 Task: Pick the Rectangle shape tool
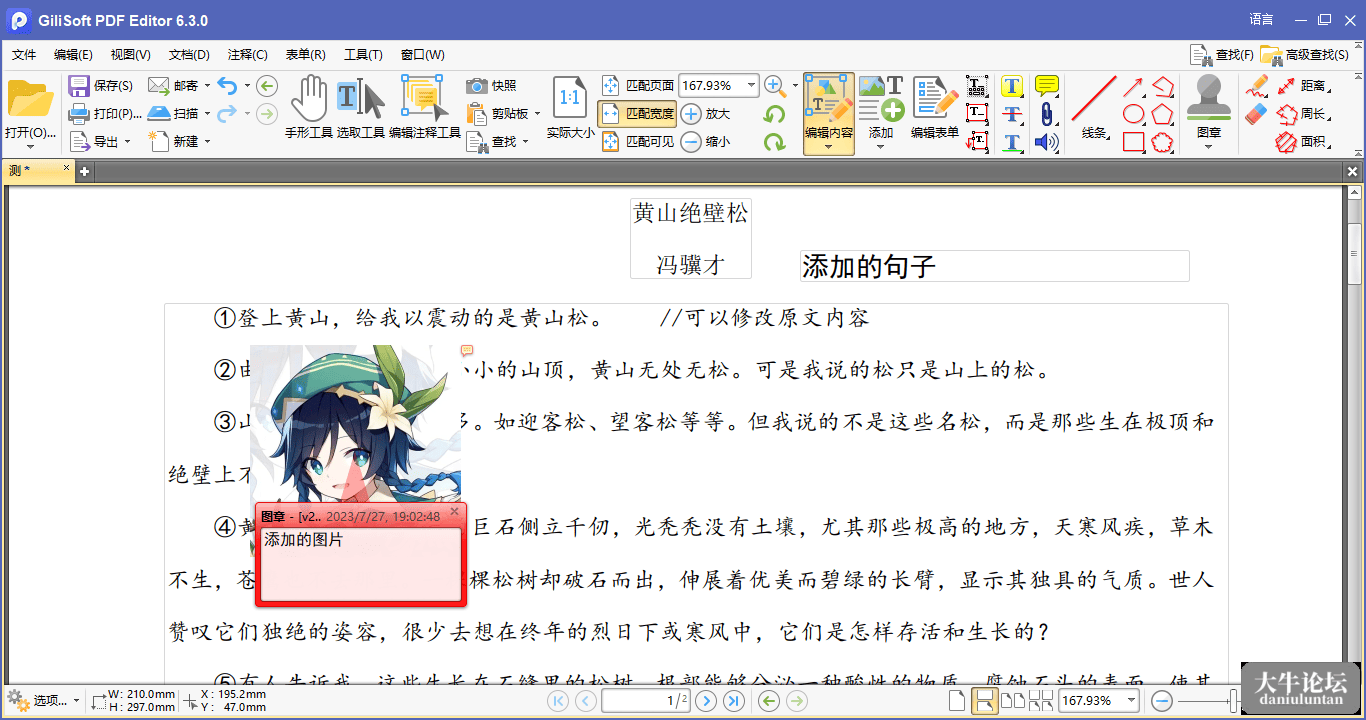1133,142
